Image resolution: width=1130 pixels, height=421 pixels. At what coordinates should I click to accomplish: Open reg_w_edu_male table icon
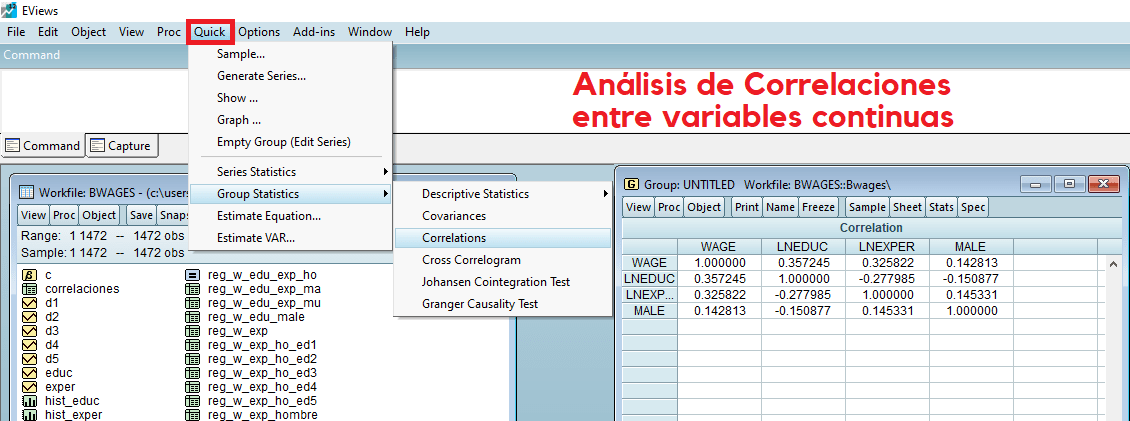pyautogui.click(x=192, y=317)
